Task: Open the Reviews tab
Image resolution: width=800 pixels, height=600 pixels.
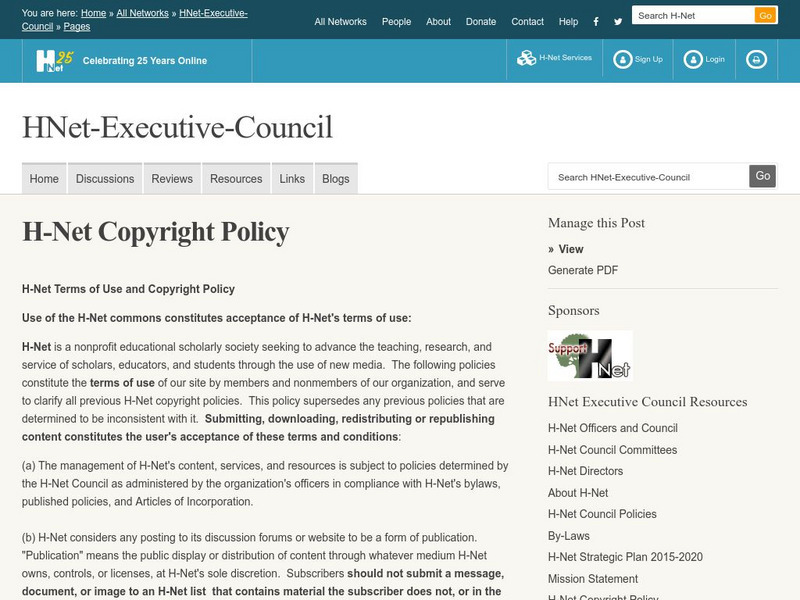Action: point(172,178)
